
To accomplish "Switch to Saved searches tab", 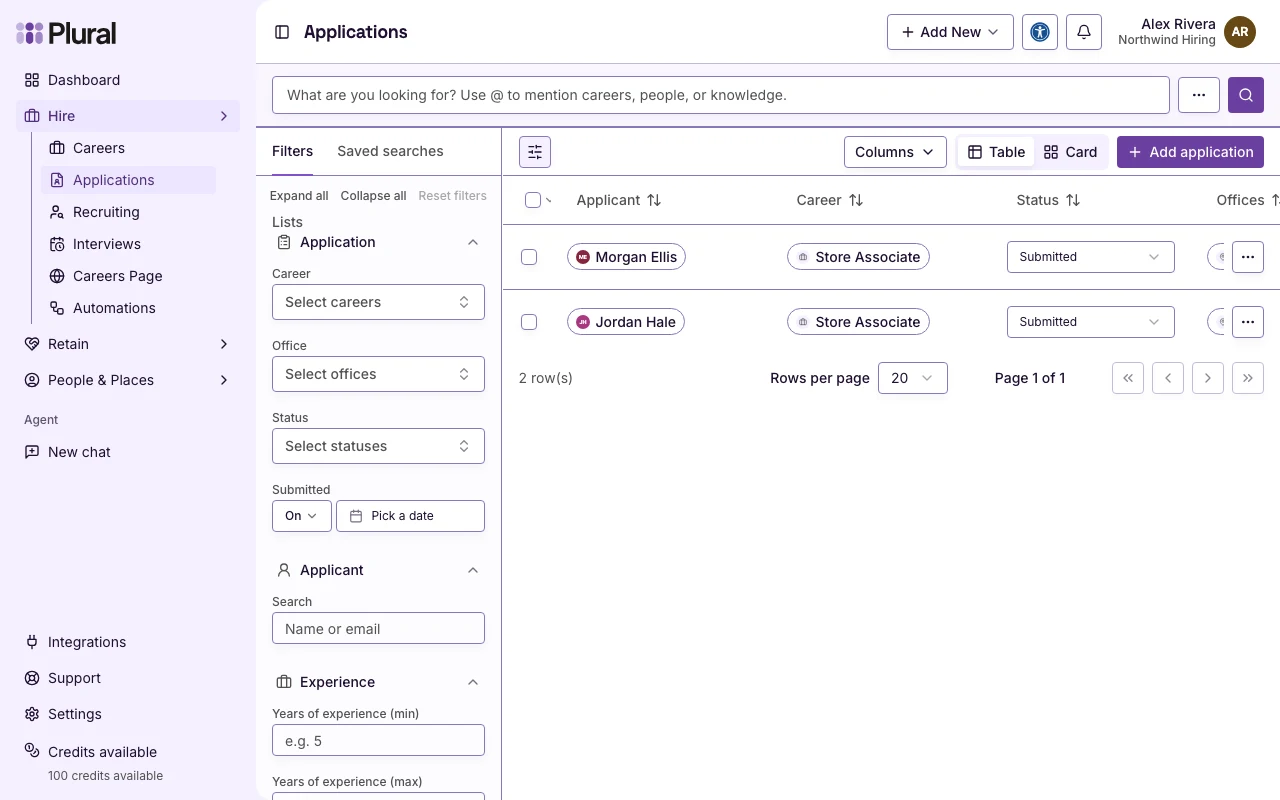I will coord(390,151).
